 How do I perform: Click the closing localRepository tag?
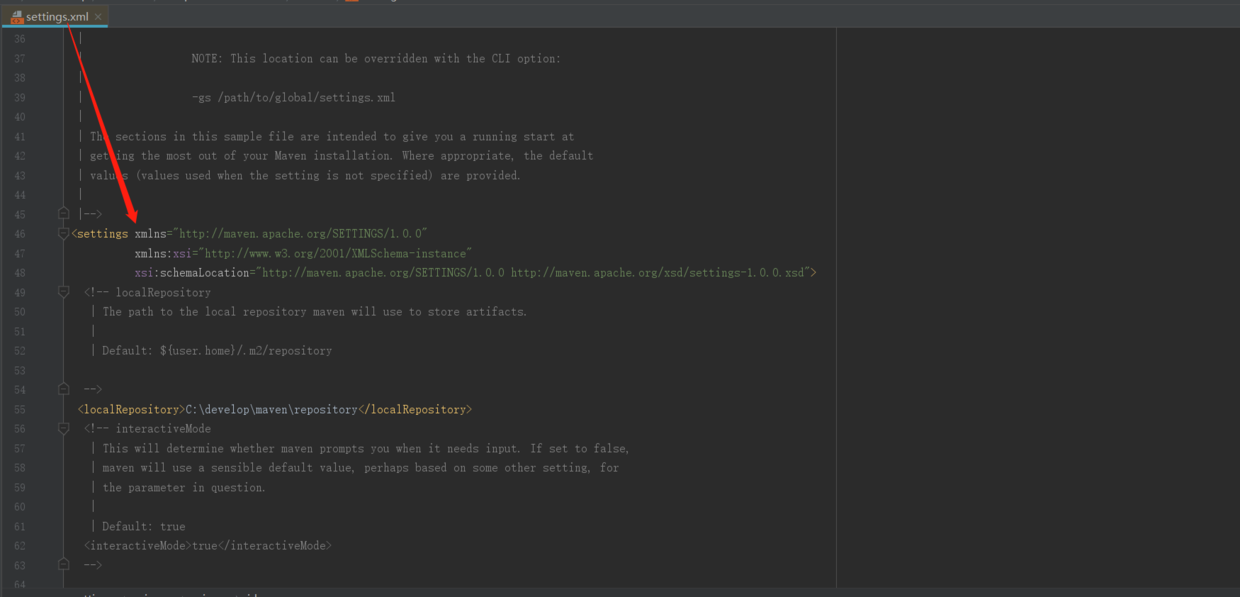point(415,410)
